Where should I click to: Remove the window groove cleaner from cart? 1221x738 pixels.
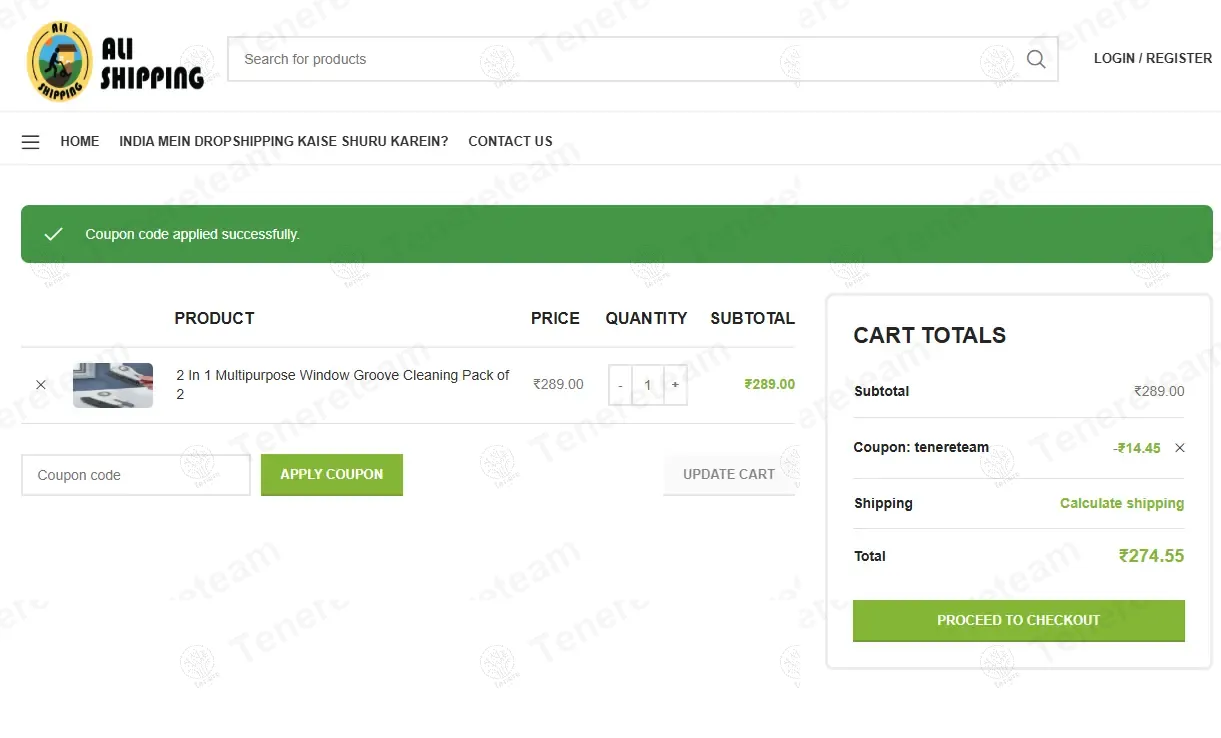pos(41,385)
